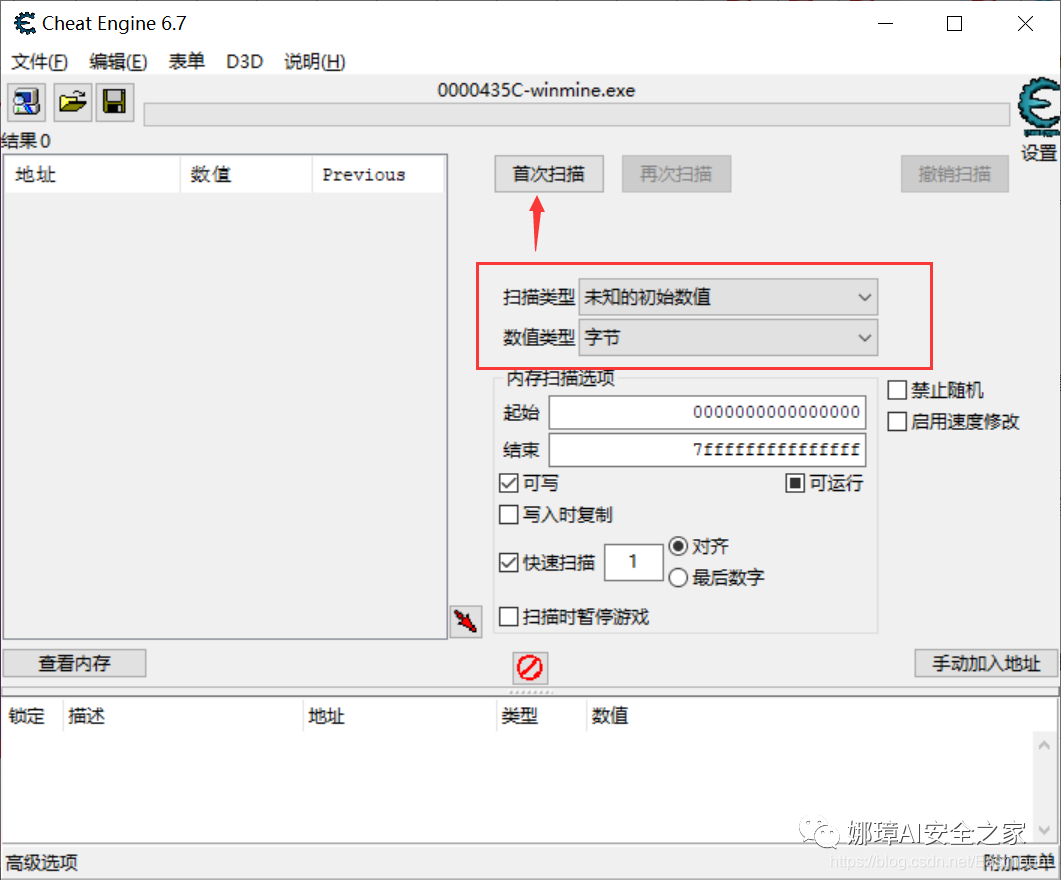Image resolution: width=1061 pixels, height=880 pixels.
Task: Click the 手动加入地址 button
Action: (986, 663)
